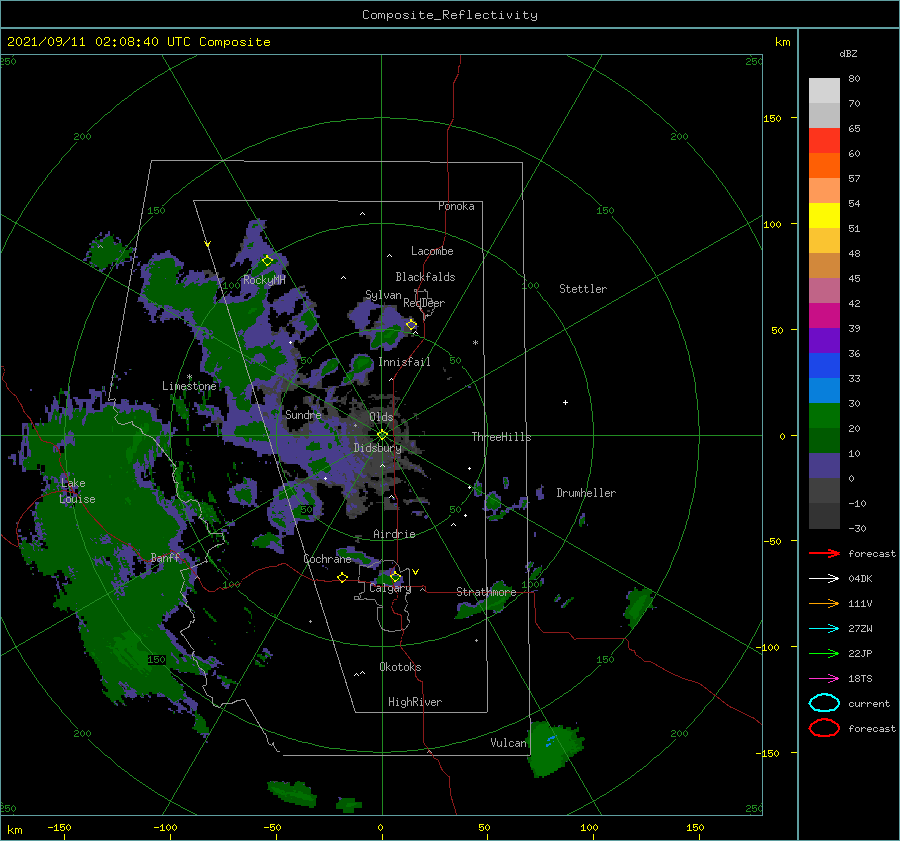Viewport: 900px width, 841px height.
Task: Select the bright green 20–30 dBZ swatch
Action: click(x=824, y=416)
